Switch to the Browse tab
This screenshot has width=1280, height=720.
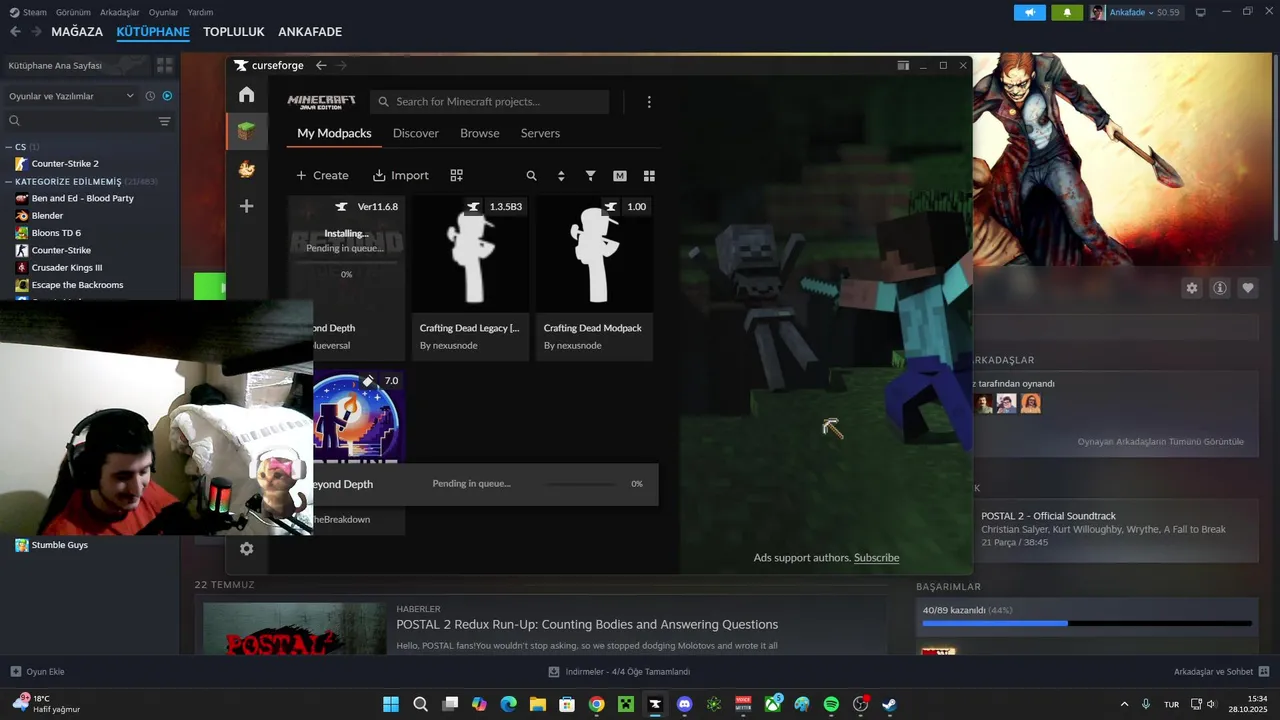coord(480,133)
